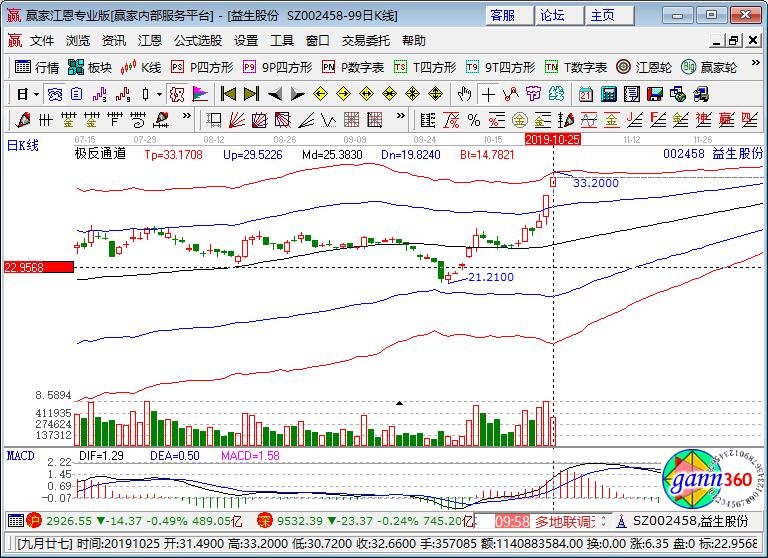Open the 公式选股 menu
This screenshot has height=558, width=768.
tap(198, 41)
